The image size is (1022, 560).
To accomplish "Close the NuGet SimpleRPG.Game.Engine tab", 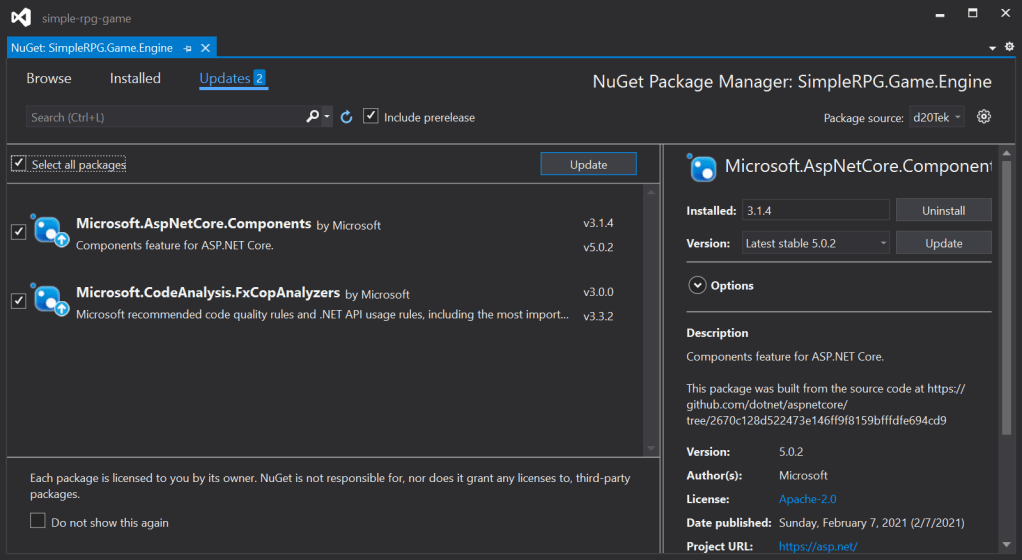I will 206,48.
